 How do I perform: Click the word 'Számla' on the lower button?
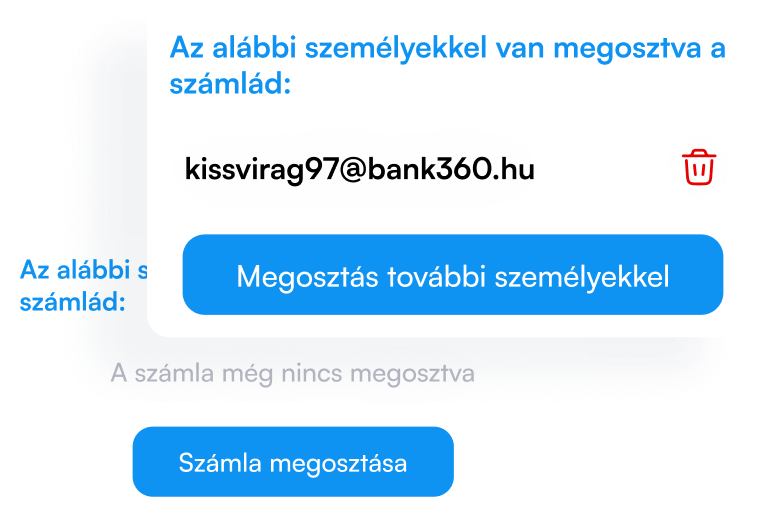click(220, 462)
